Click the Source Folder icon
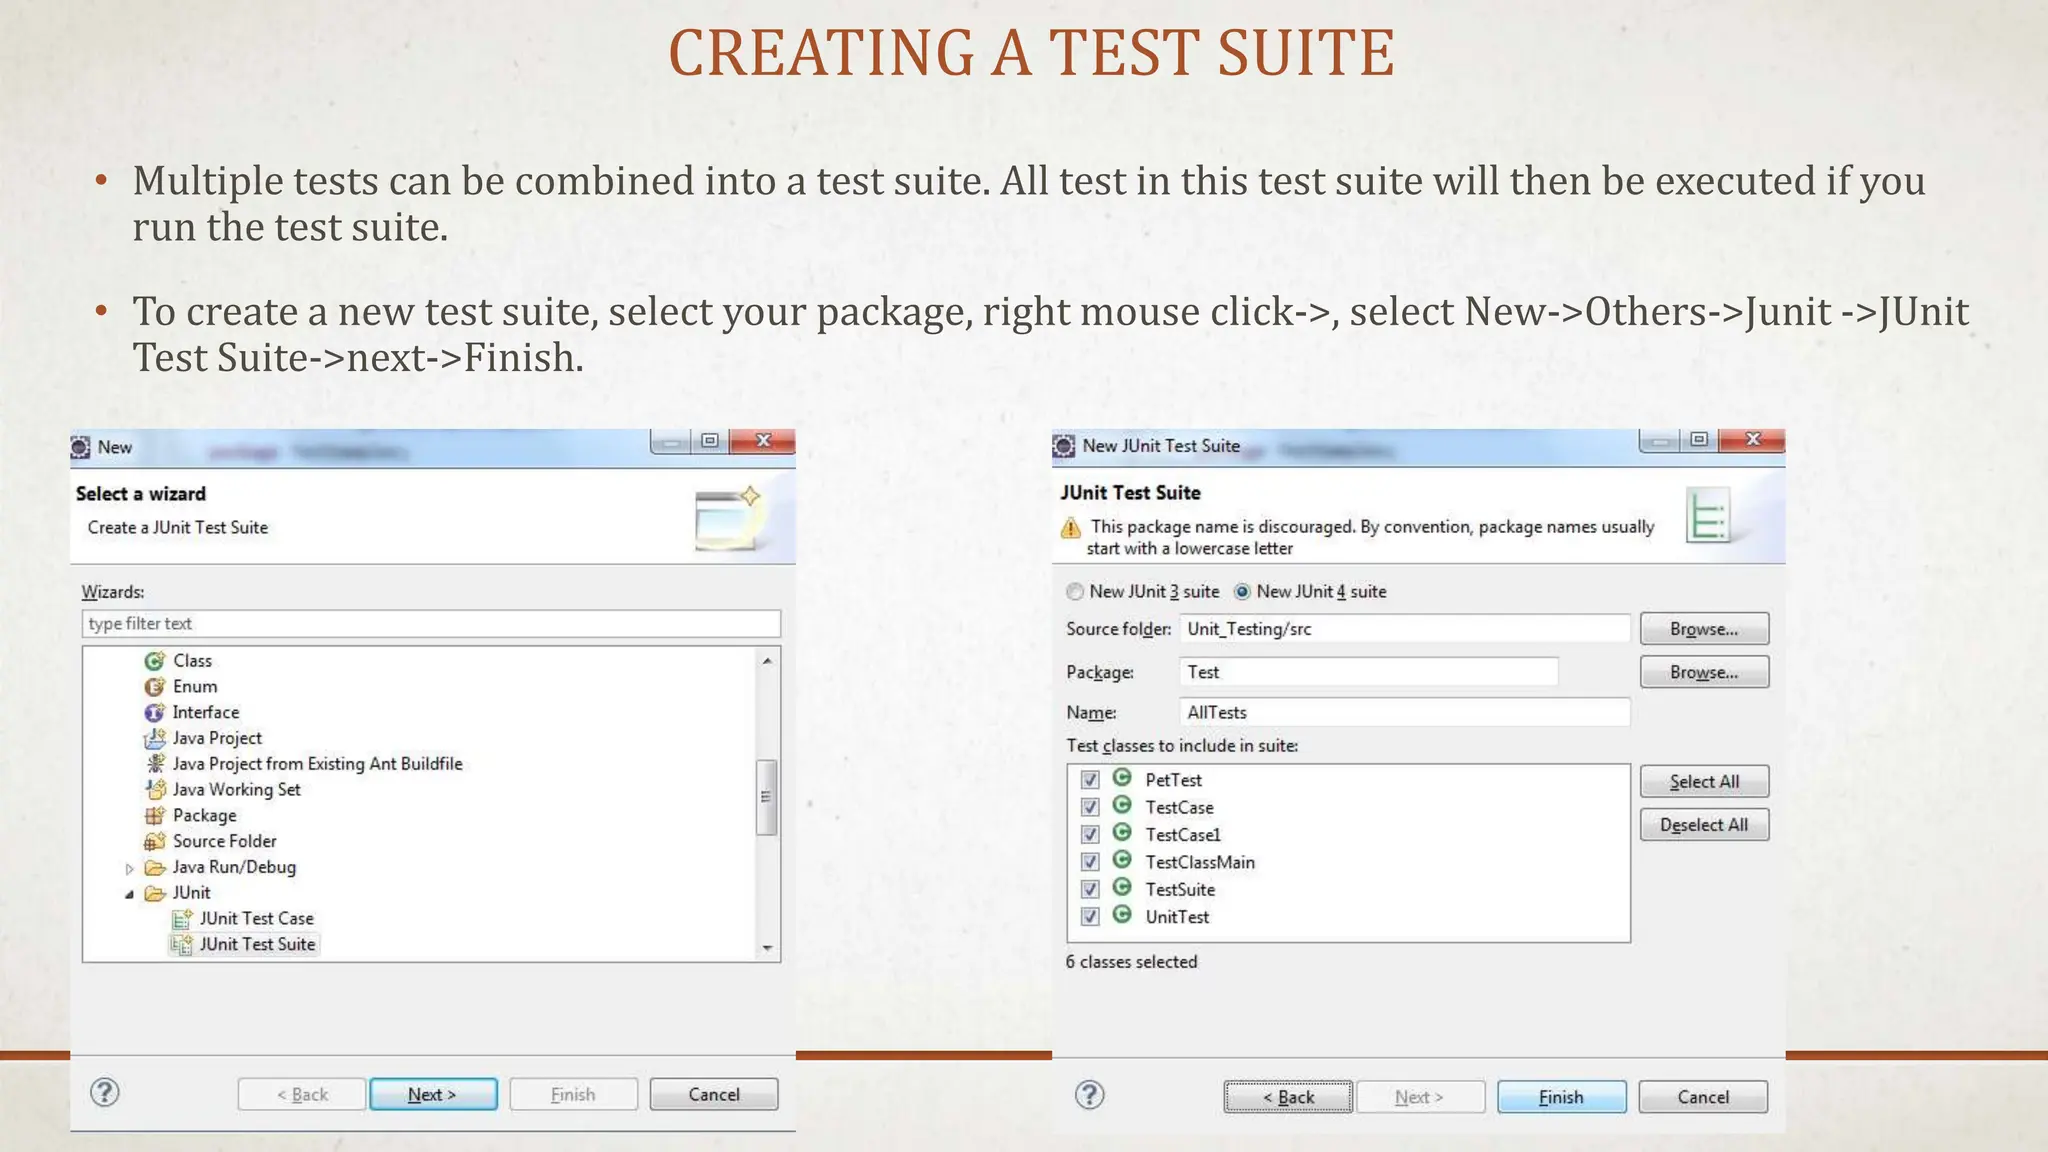Image resolution: width=2048 pixels, height=1152 pixels. point(154,842)
